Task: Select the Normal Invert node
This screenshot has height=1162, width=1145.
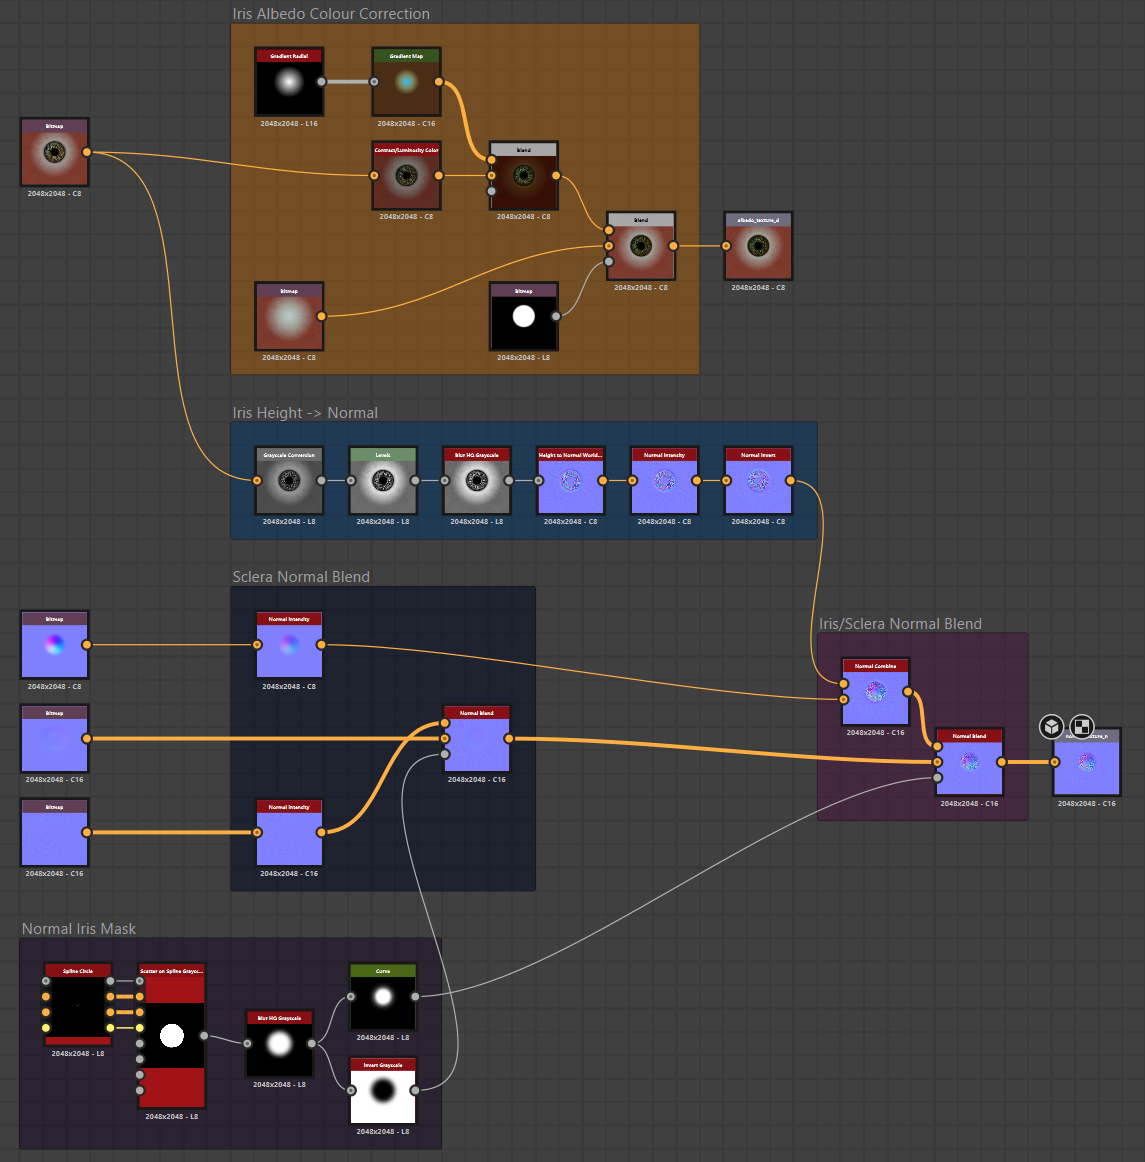Action: coord(758,481)
